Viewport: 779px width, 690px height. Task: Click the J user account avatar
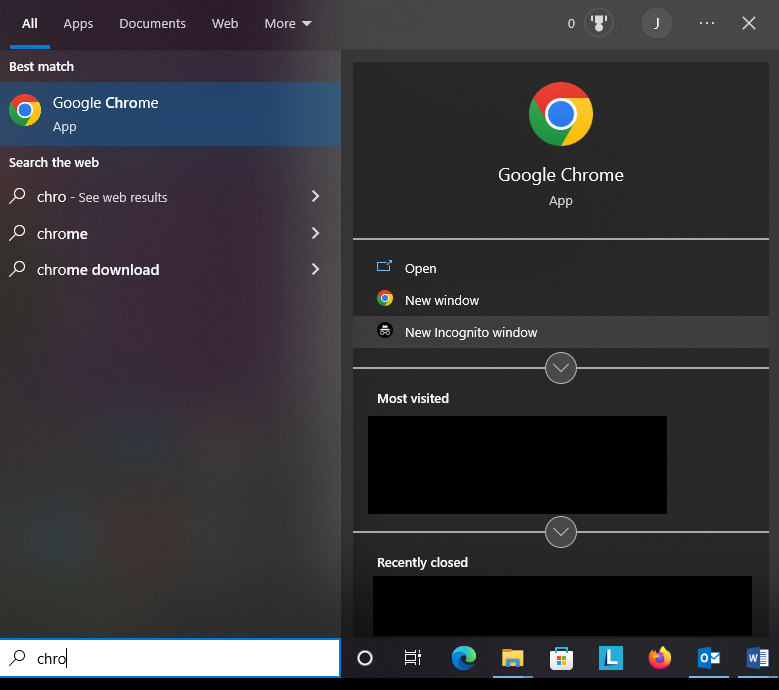click(x=657, y=23)
